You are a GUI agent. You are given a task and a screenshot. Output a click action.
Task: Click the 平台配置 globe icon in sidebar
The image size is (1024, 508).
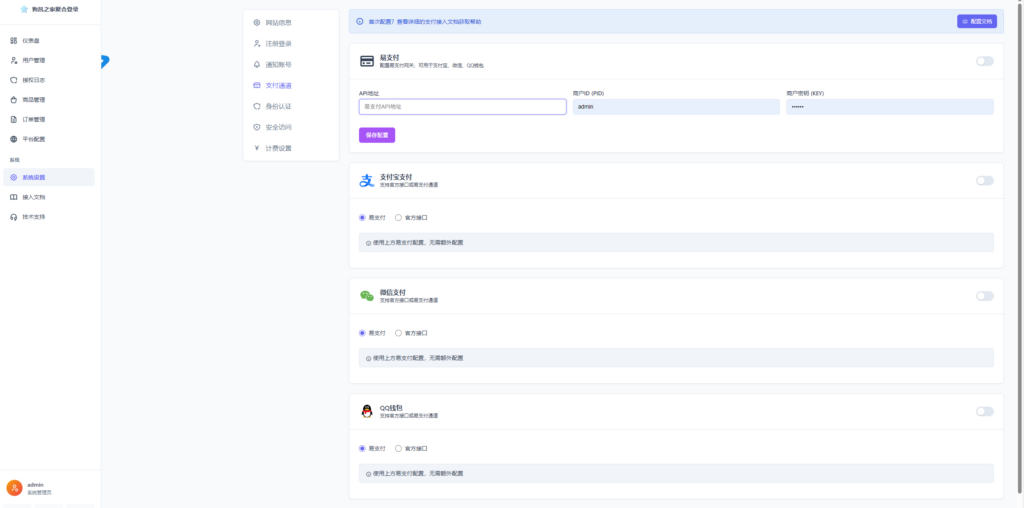tap(14, 139)
